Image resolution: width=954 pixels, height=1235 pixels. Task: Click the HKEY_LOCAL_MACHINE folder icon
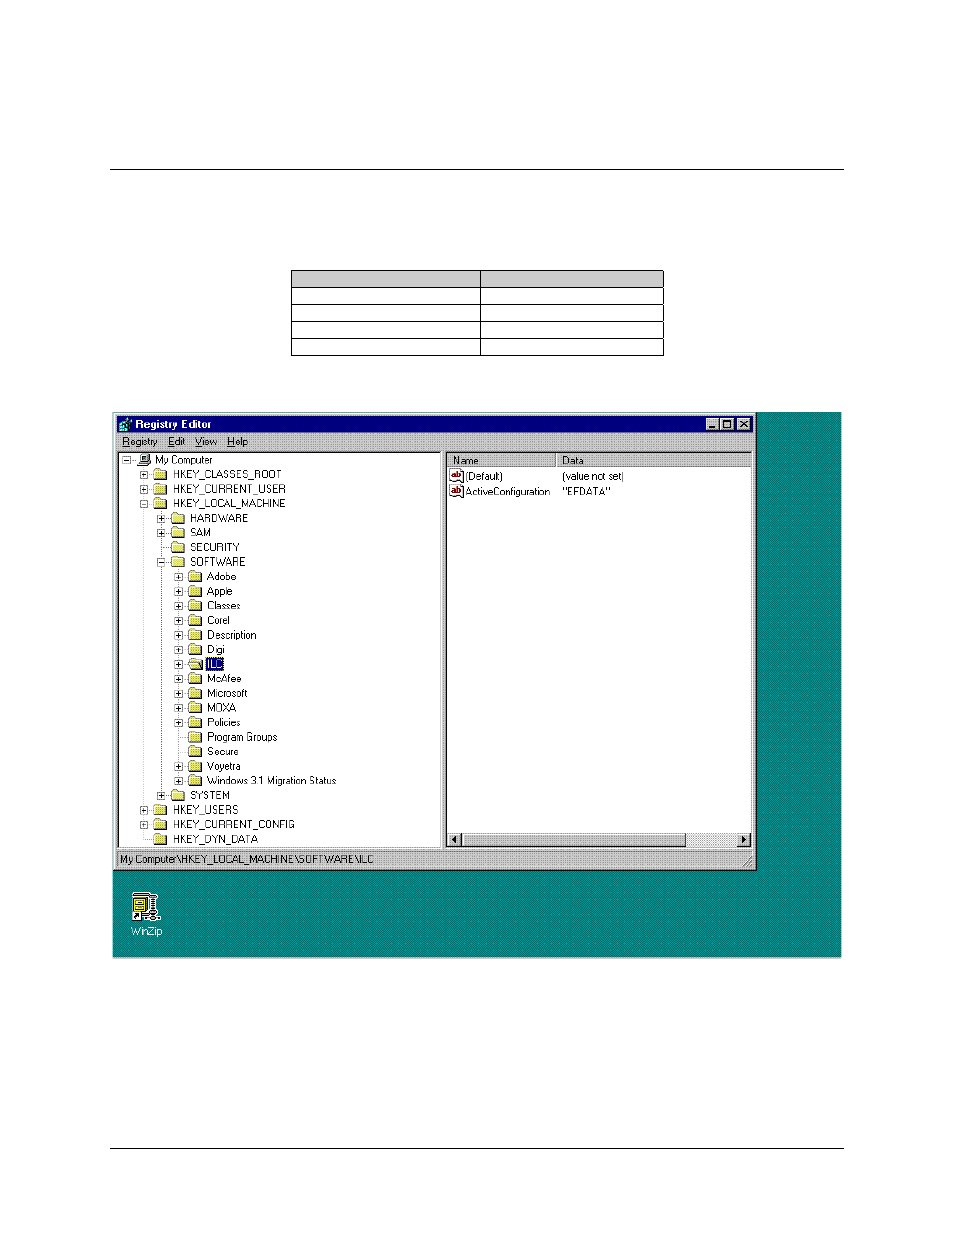[x=160, y=504]
